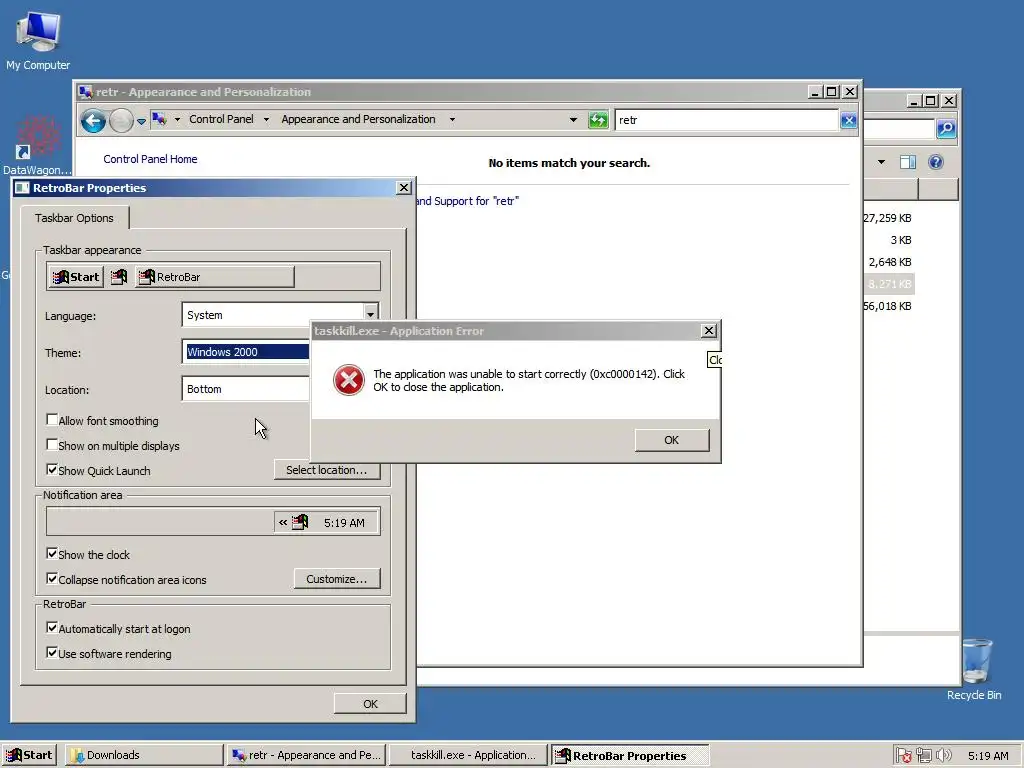Select the Taskbar Options tab

pos(74,218)
